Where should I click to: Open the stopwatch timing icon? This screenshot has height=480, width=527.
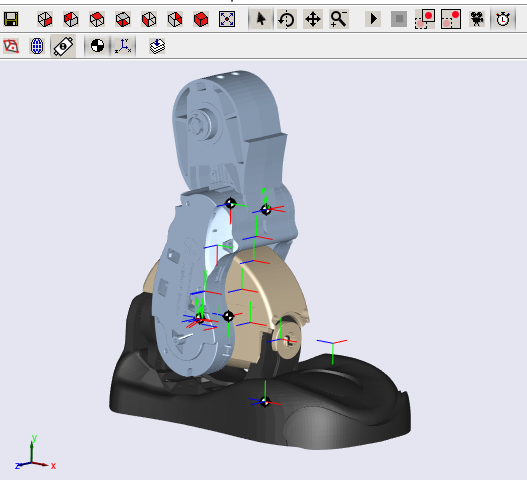(x=502, y=19)
